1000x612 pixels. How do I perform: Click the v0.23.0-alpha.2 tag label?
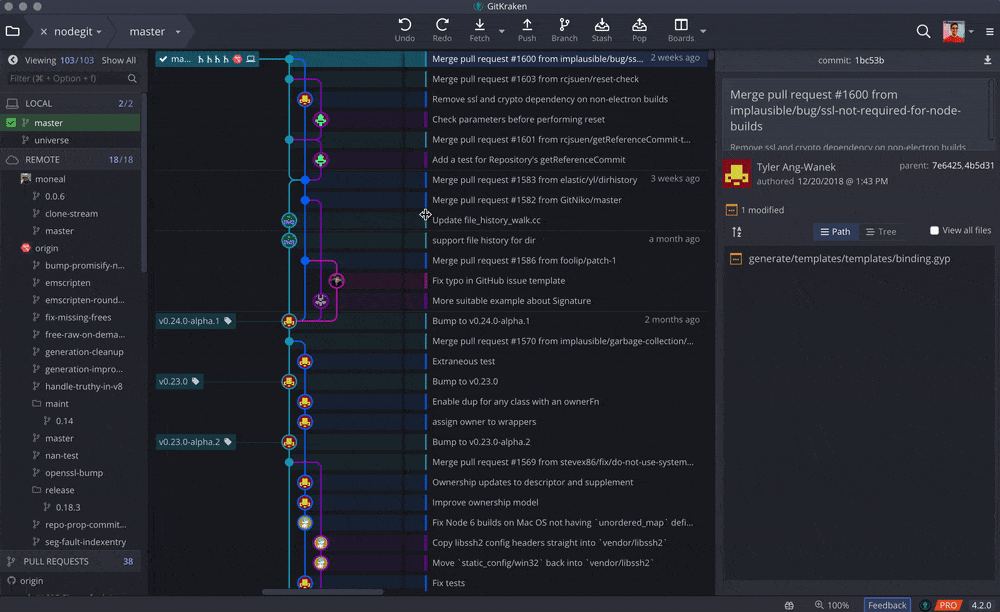[x=195, y=442]
